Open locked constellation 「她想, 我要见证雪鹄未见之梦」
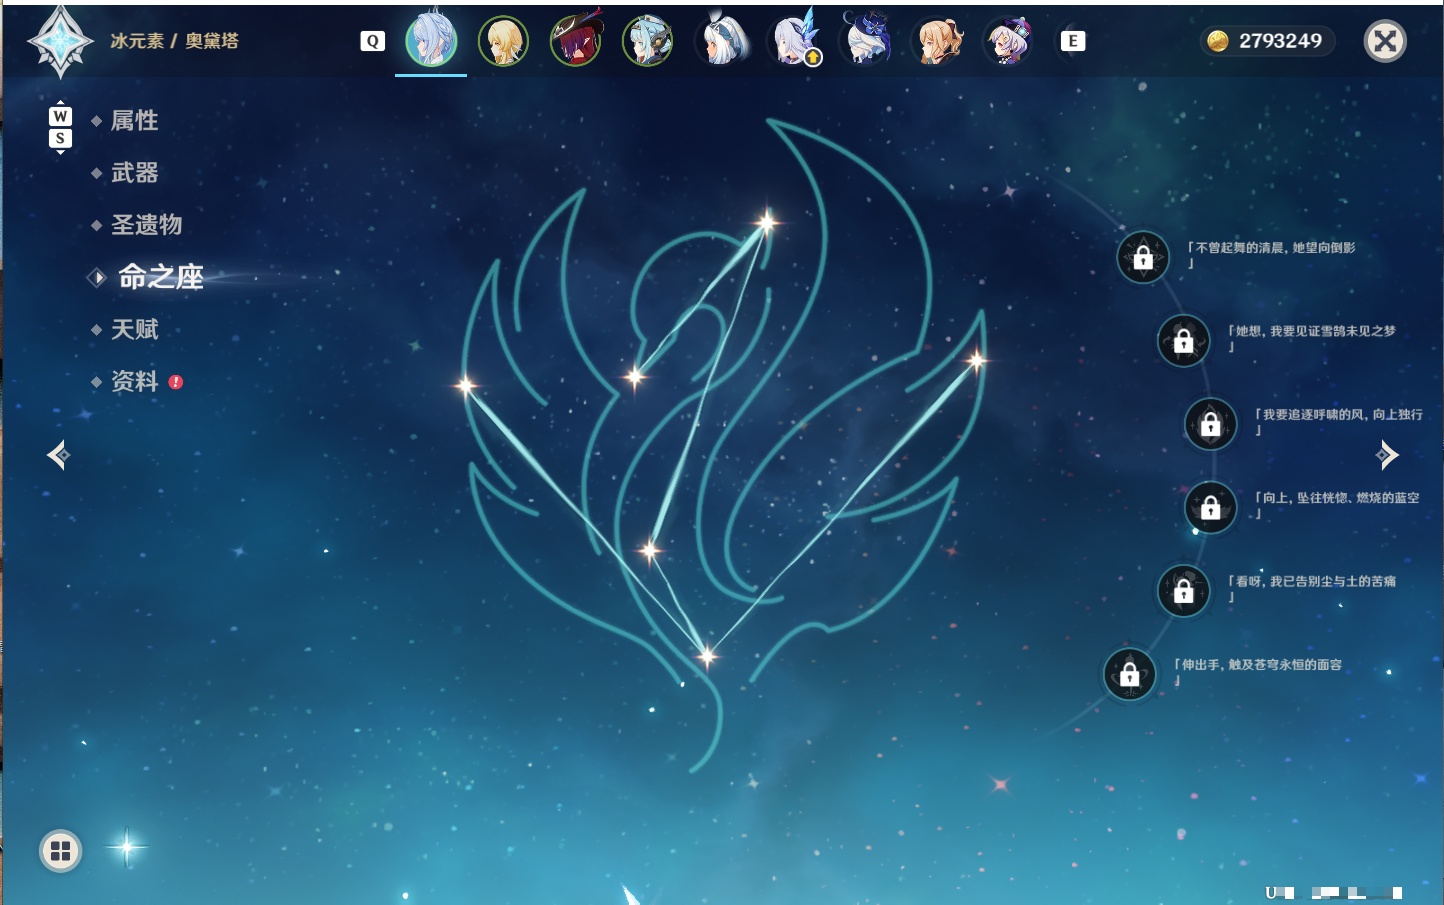This screenshot has height=905, width=1444. pos(1184,341)
